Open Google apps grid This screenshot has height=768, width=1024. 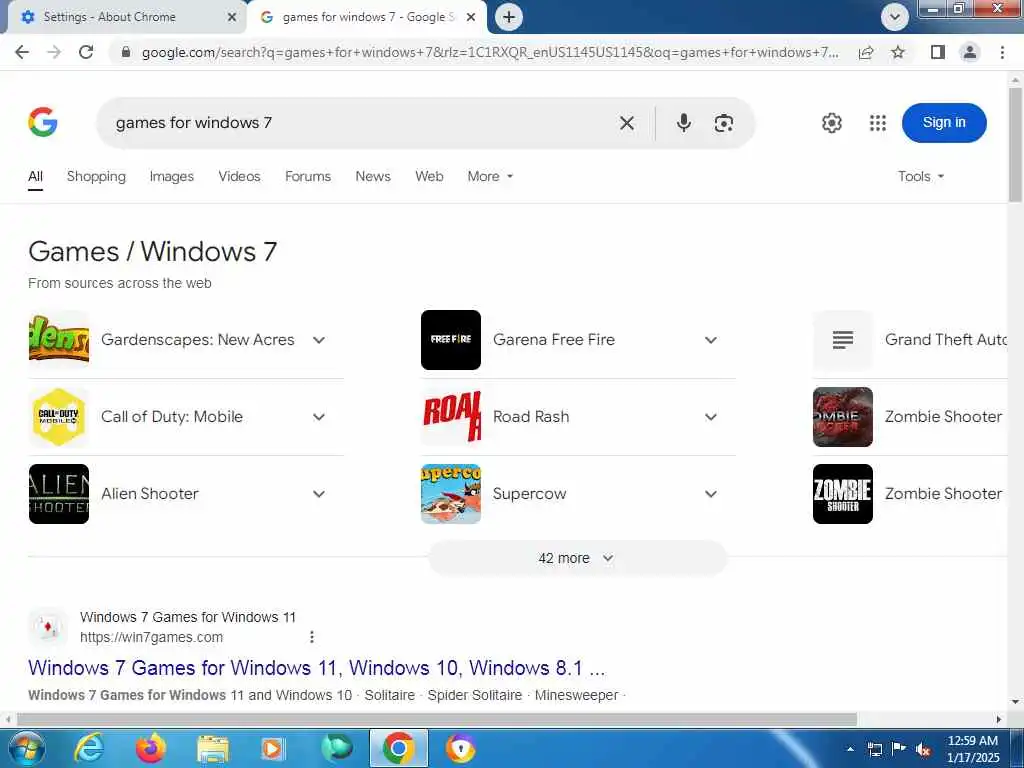(878, 123)
